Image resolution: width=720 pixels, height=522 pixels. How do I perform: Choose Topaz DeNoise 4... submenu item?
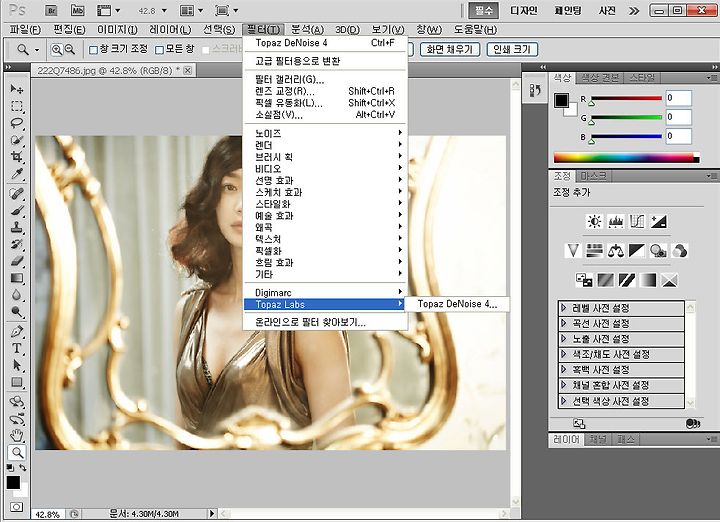(457, 304)
